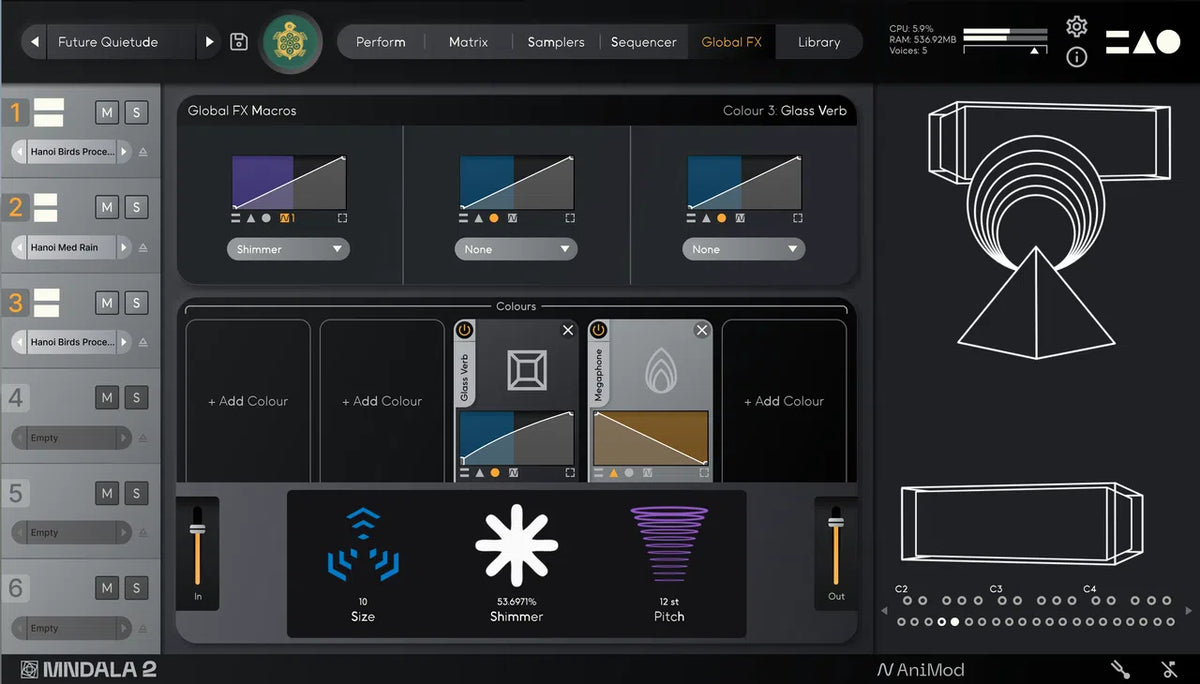Click the Pitch spiral icon

[x=669, y=545]
